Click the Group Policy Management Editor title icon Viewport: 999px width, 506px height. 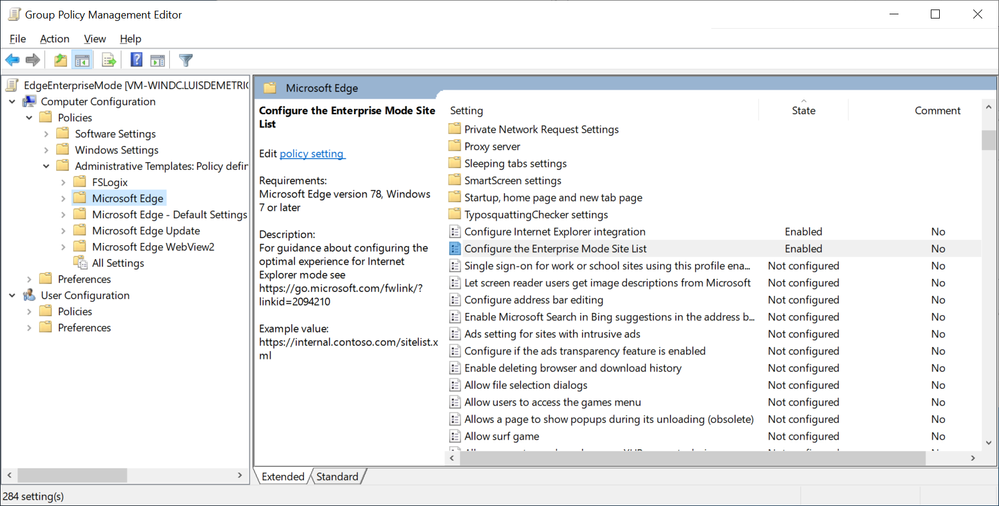coord(14,14)
